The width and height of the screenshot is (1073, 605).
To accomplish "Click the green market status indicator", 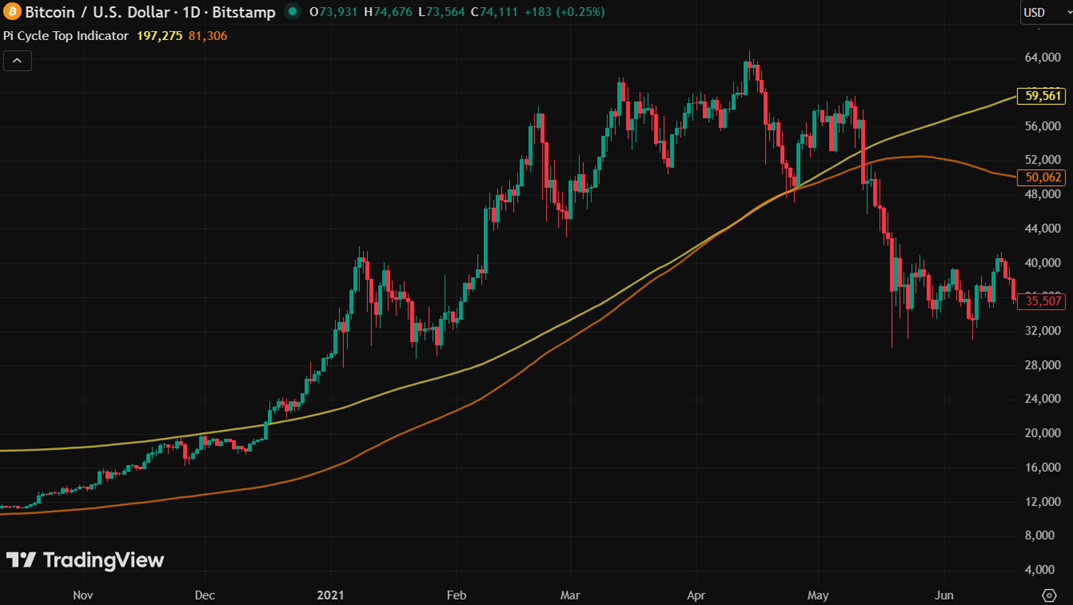I will pos(292,12).
